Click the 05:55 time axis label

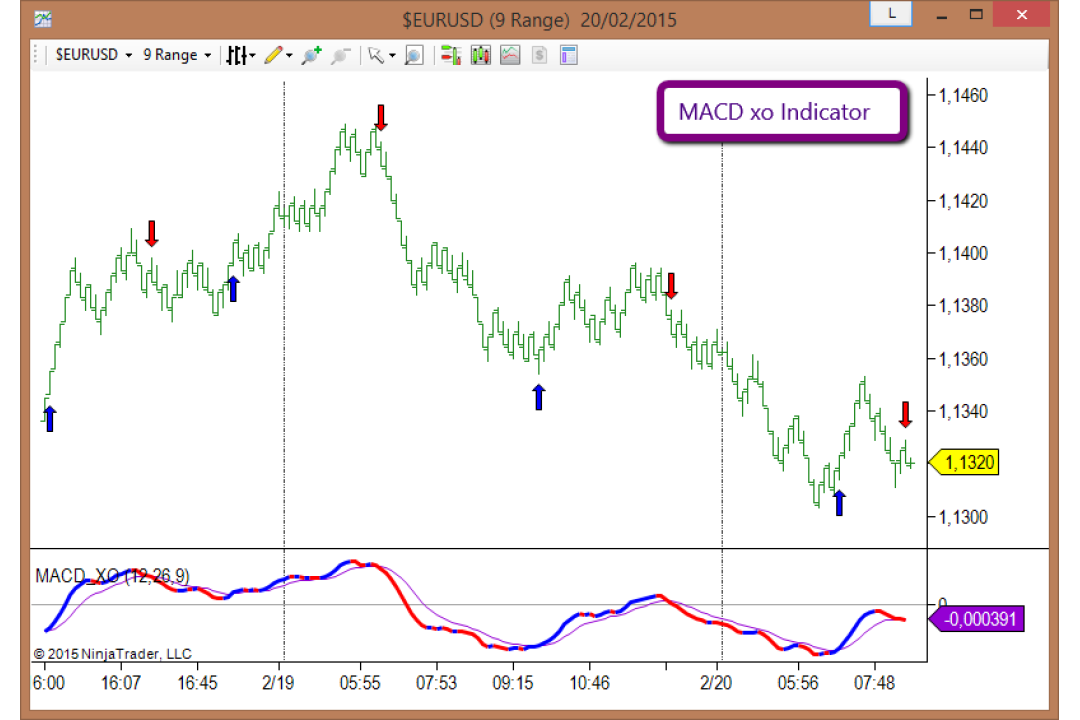pos(360,683)
